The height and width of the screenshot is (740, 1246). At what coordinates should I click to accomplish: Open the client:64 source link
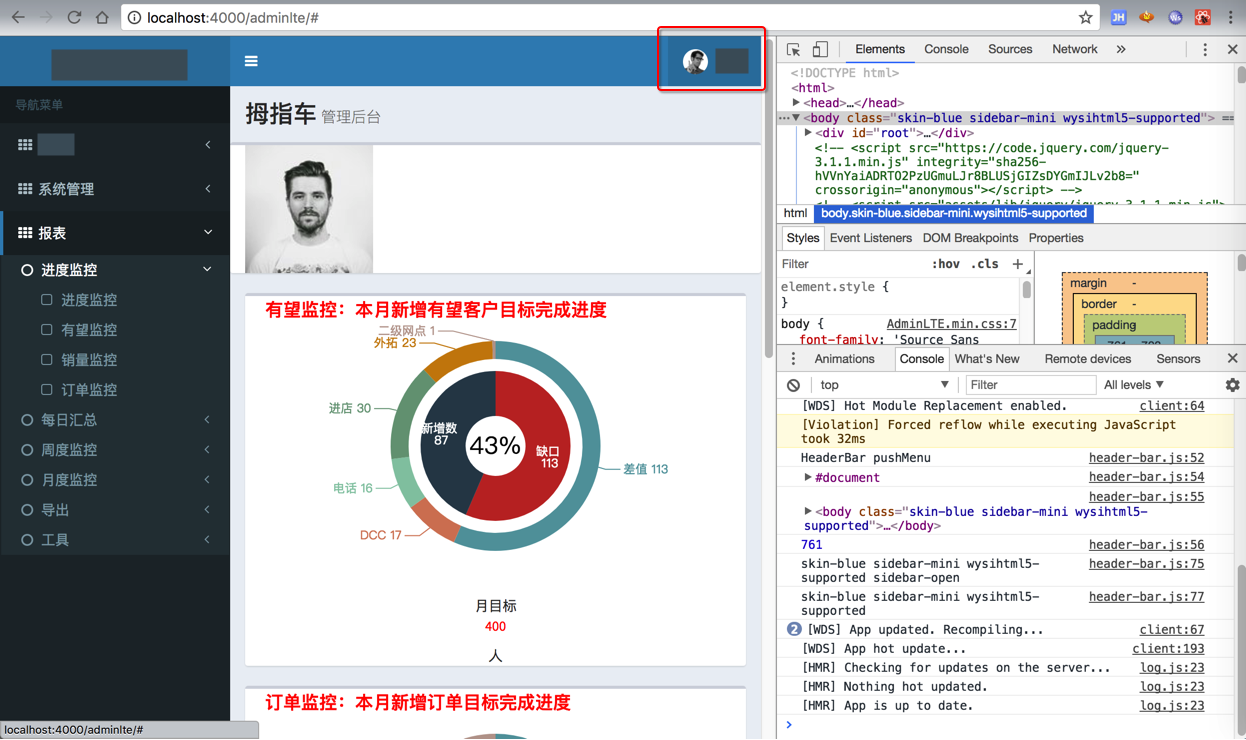[x=1172, y=406]
